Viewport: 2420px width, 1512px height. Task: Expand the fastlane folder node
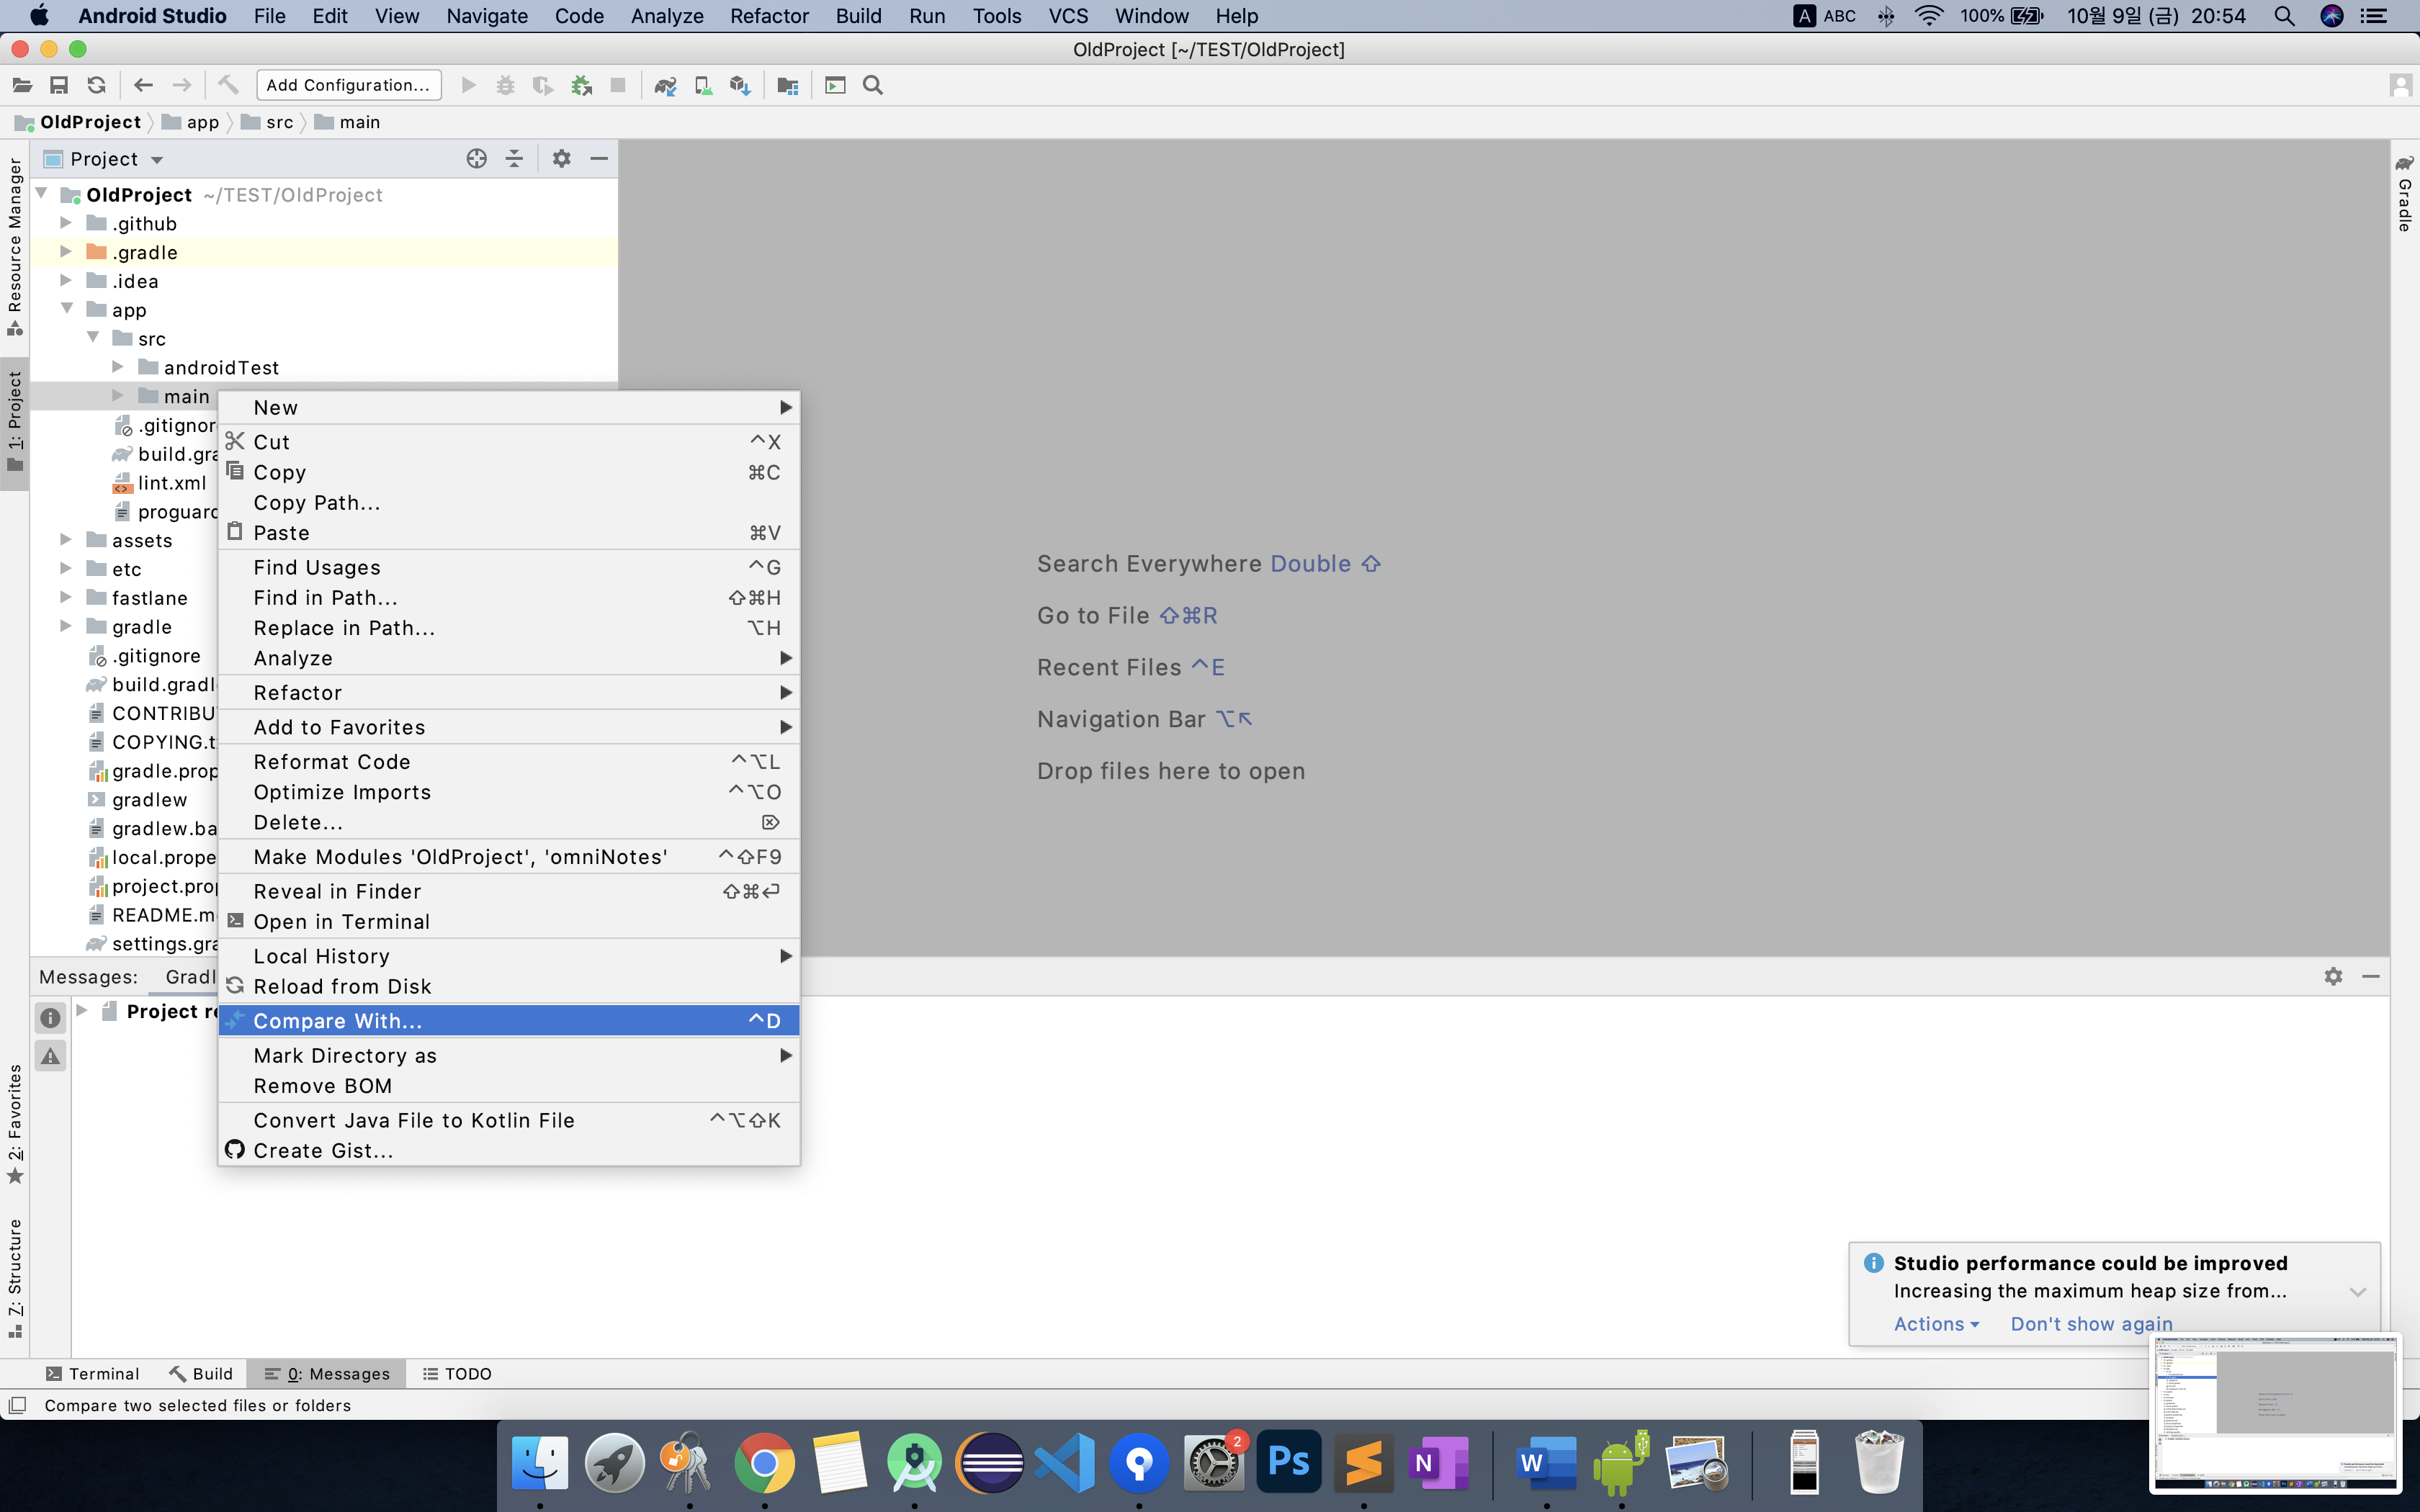pyautogui.click(x=66, y=597)
